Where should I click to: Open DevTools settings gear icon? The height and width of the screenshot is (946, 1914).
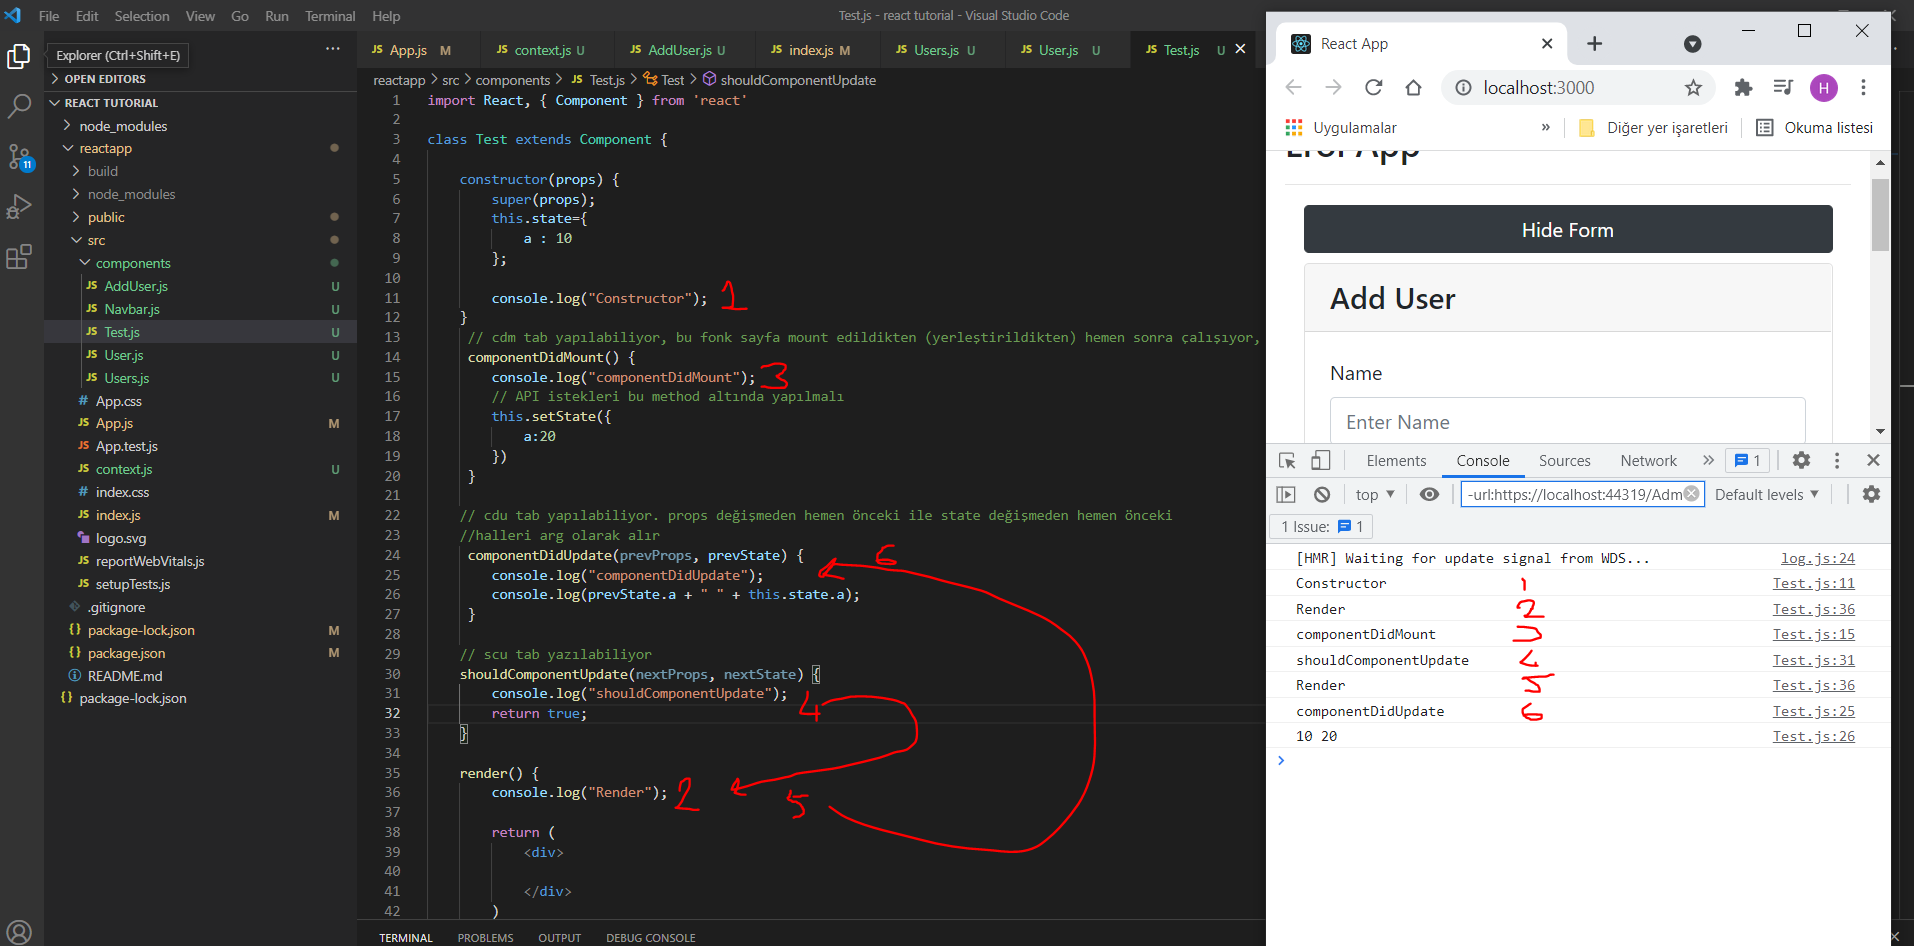click(1801, 460)
